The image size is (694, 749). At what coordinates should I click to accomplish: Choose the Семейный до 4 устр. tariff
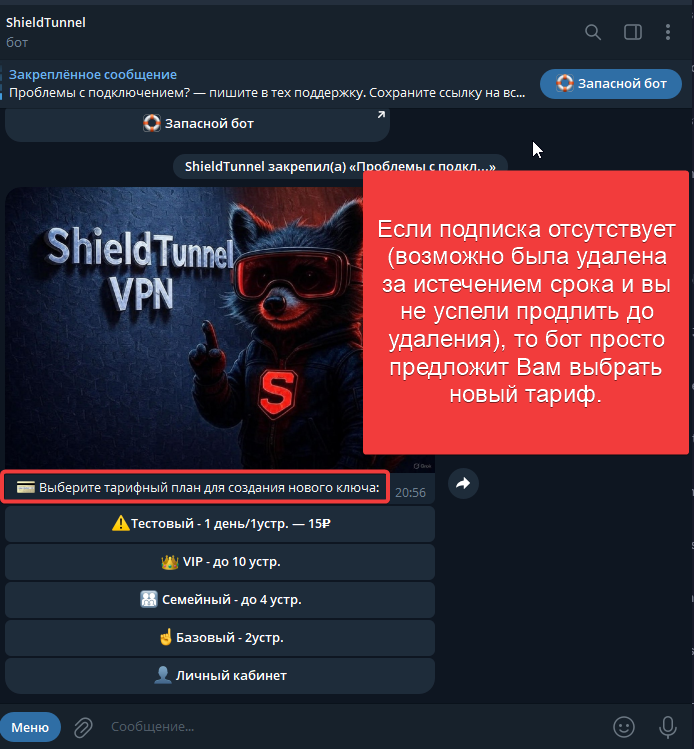220,599
